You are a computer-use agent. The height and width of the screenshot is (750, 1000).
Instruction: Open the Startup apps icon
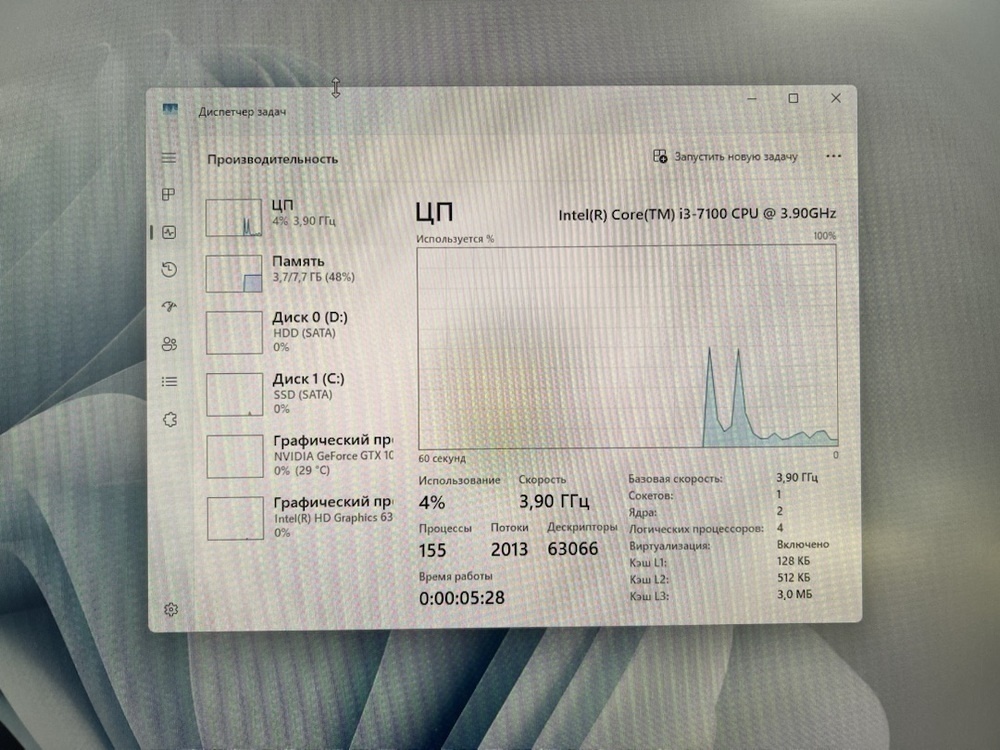coord(169,307)
